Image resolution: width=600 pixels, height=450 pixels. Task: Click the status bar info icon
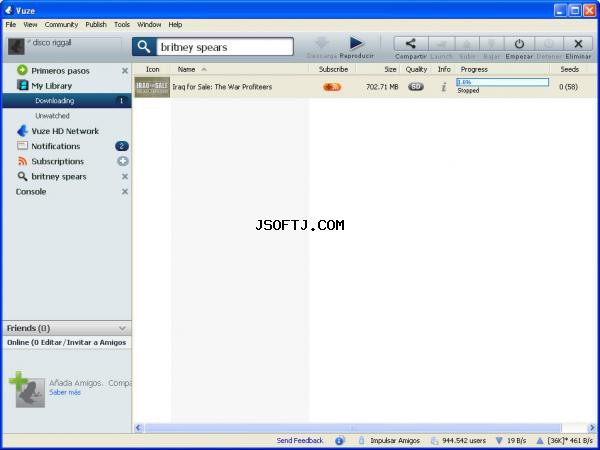point(340,440)
